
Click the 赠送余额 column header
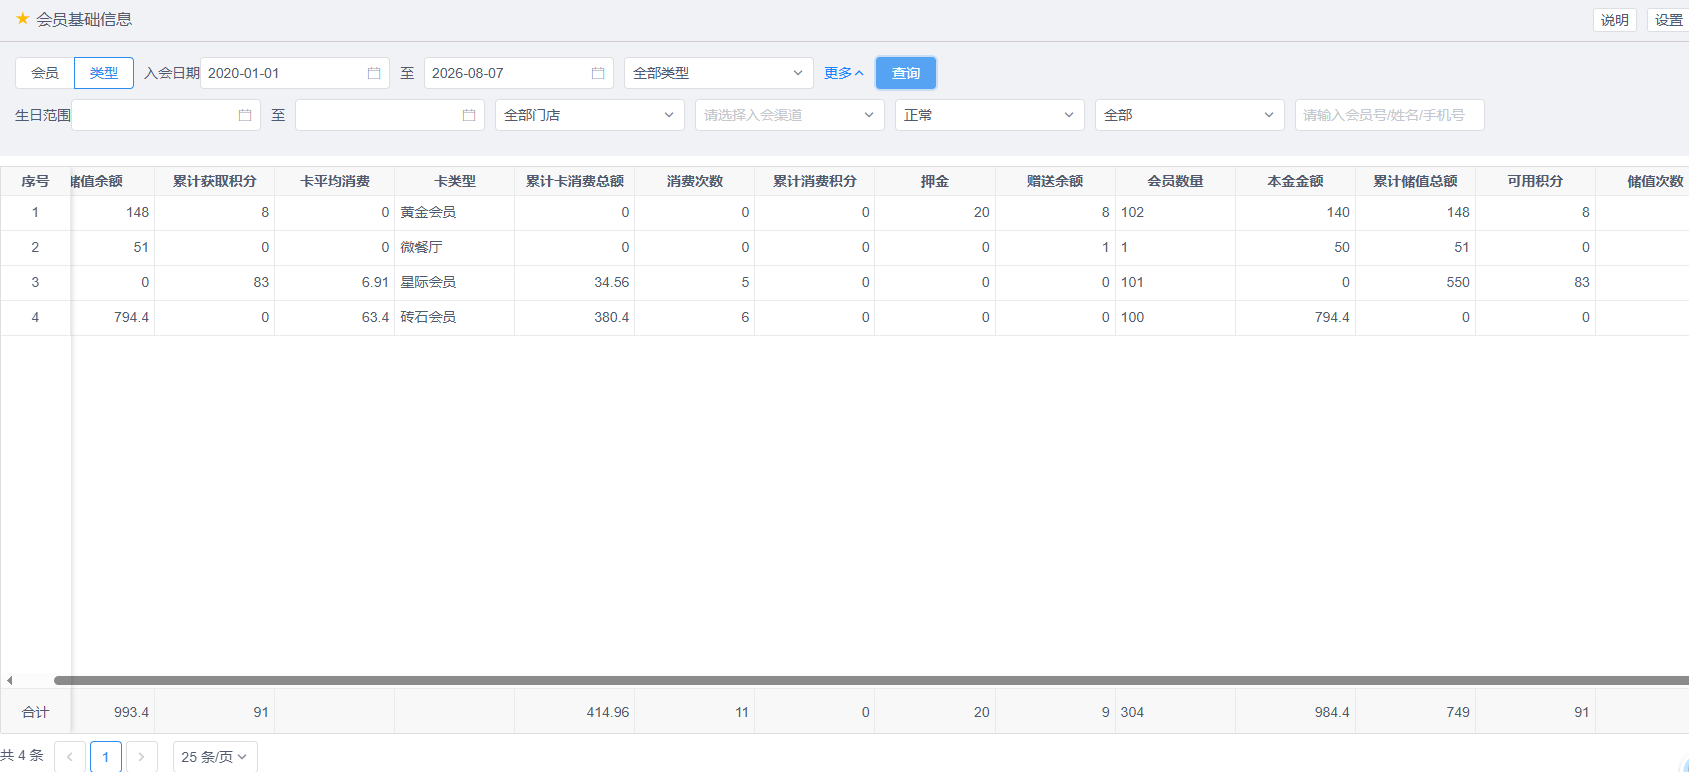click(1055, 181)
